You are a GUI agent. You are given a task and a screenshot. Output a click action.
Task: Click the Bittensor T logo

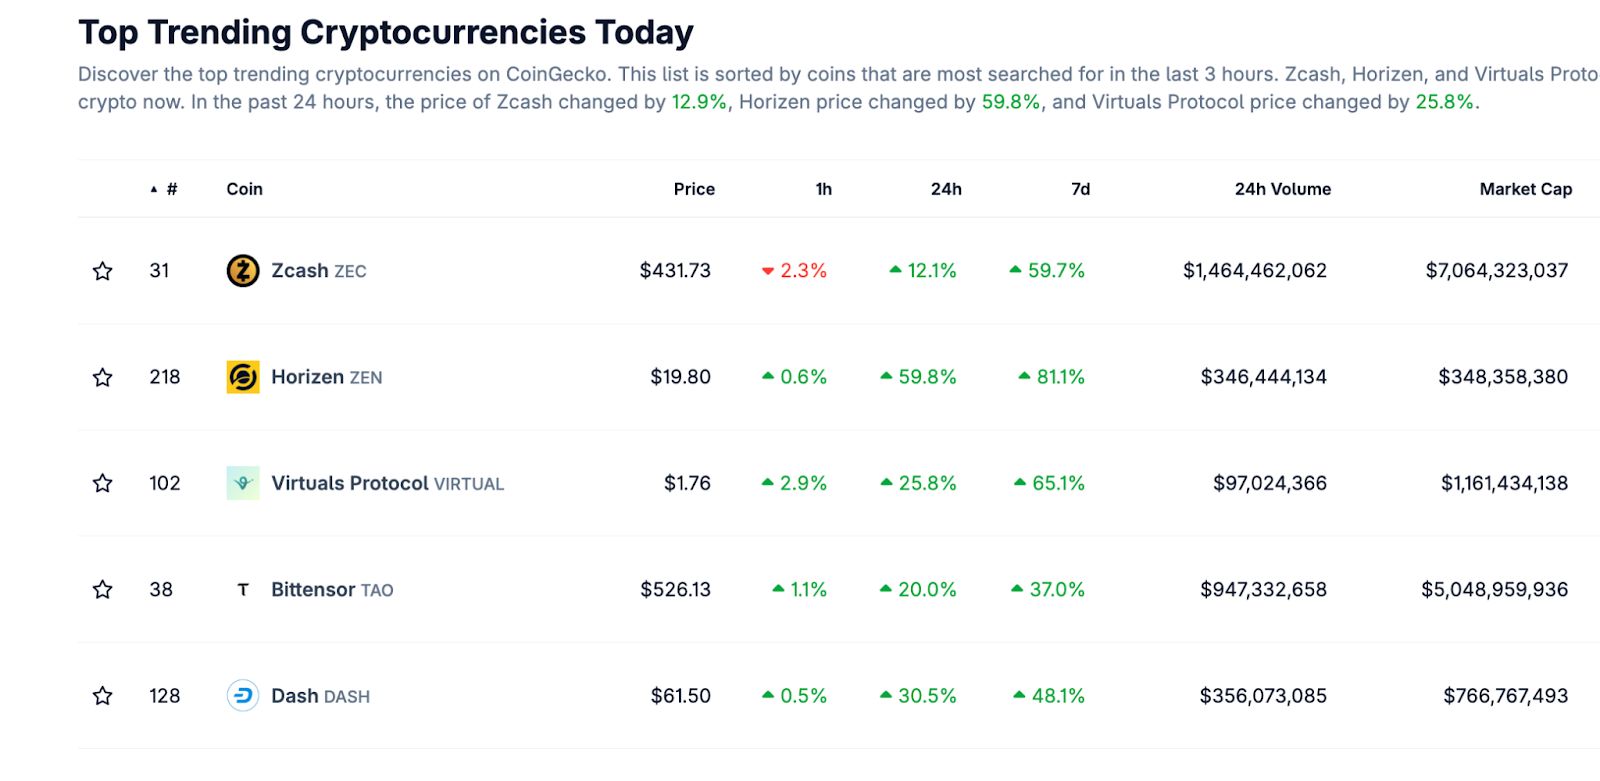[243, 589]
